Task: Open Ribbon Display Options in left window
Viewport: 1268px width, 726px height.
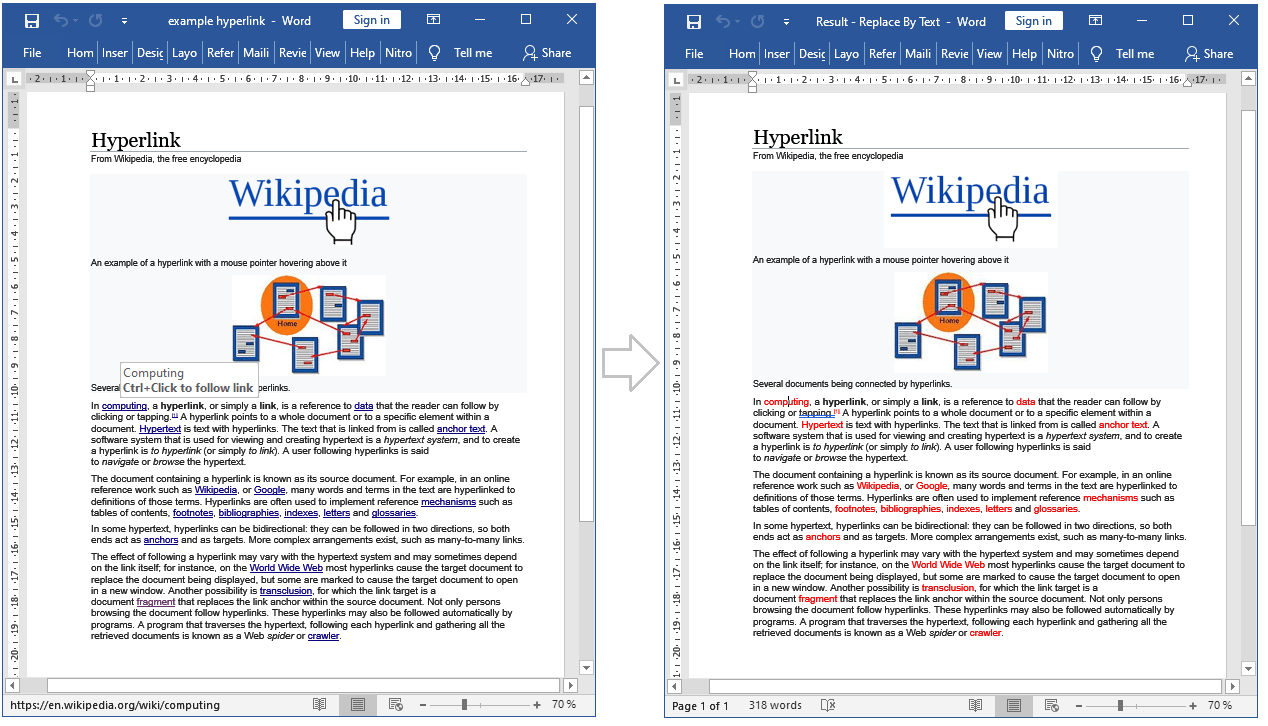Action: coord(434,20)
